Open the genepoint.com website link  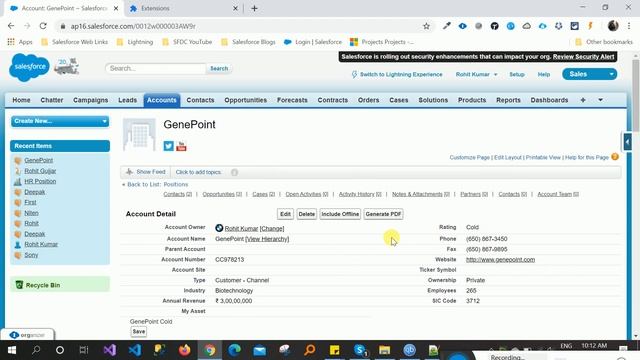click(500, 260)
